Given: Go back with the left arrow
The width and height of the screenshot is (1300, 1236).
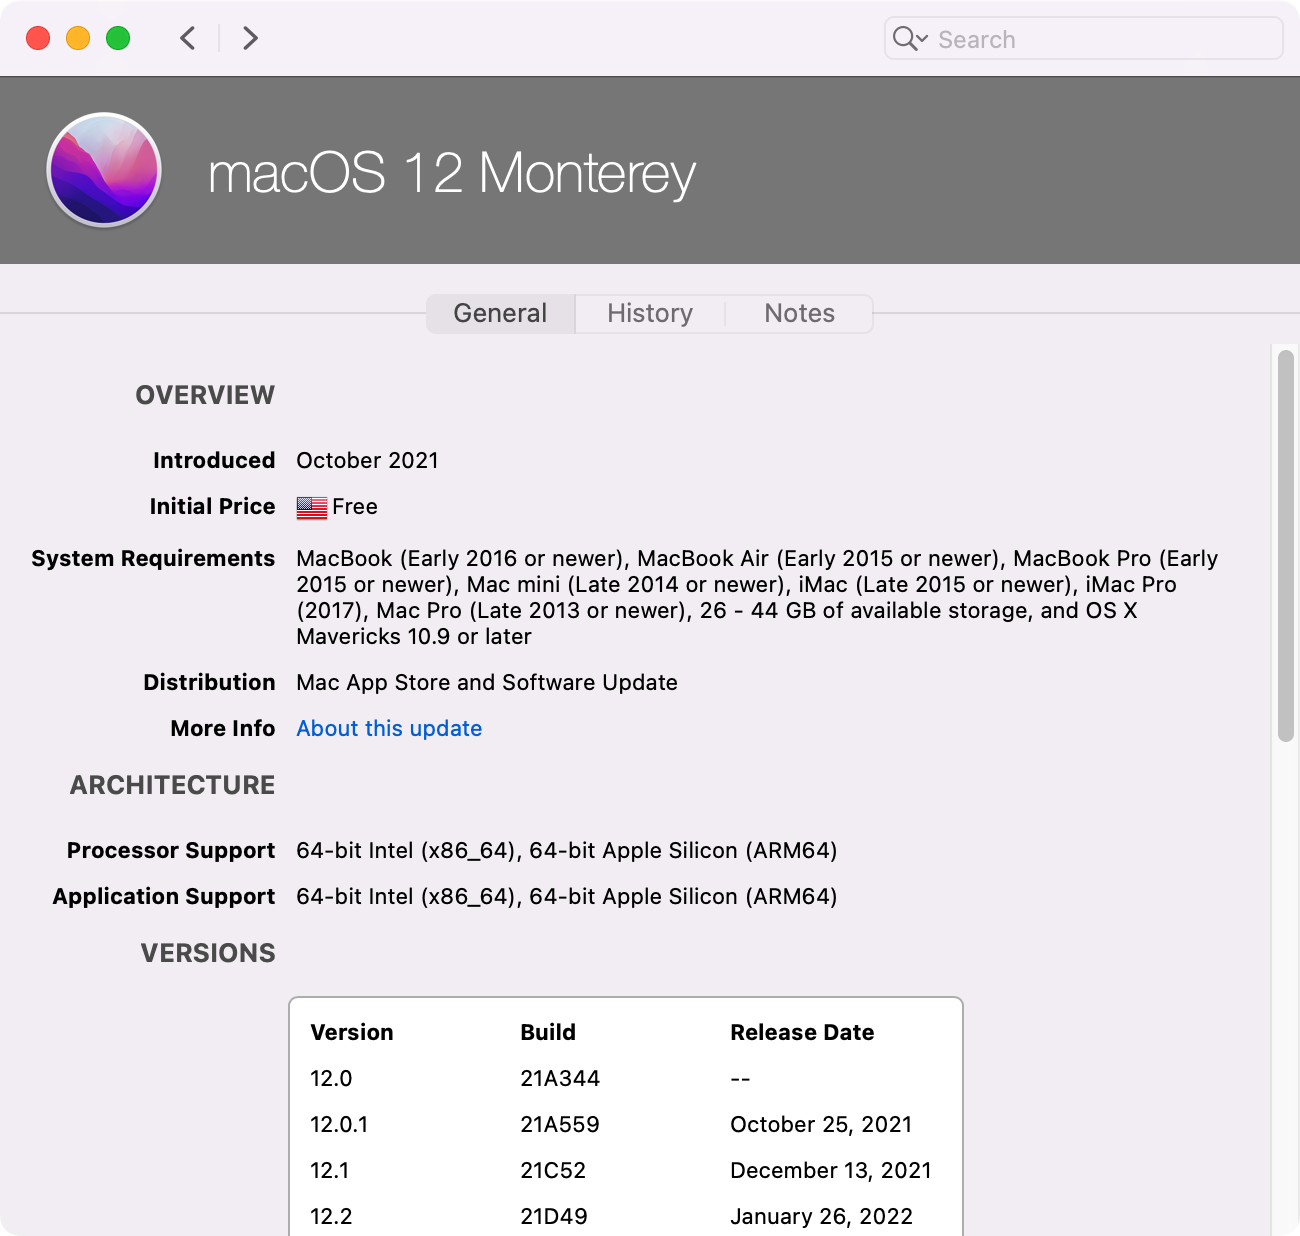Looking at the screenshot, I should (x=187, y=38).
